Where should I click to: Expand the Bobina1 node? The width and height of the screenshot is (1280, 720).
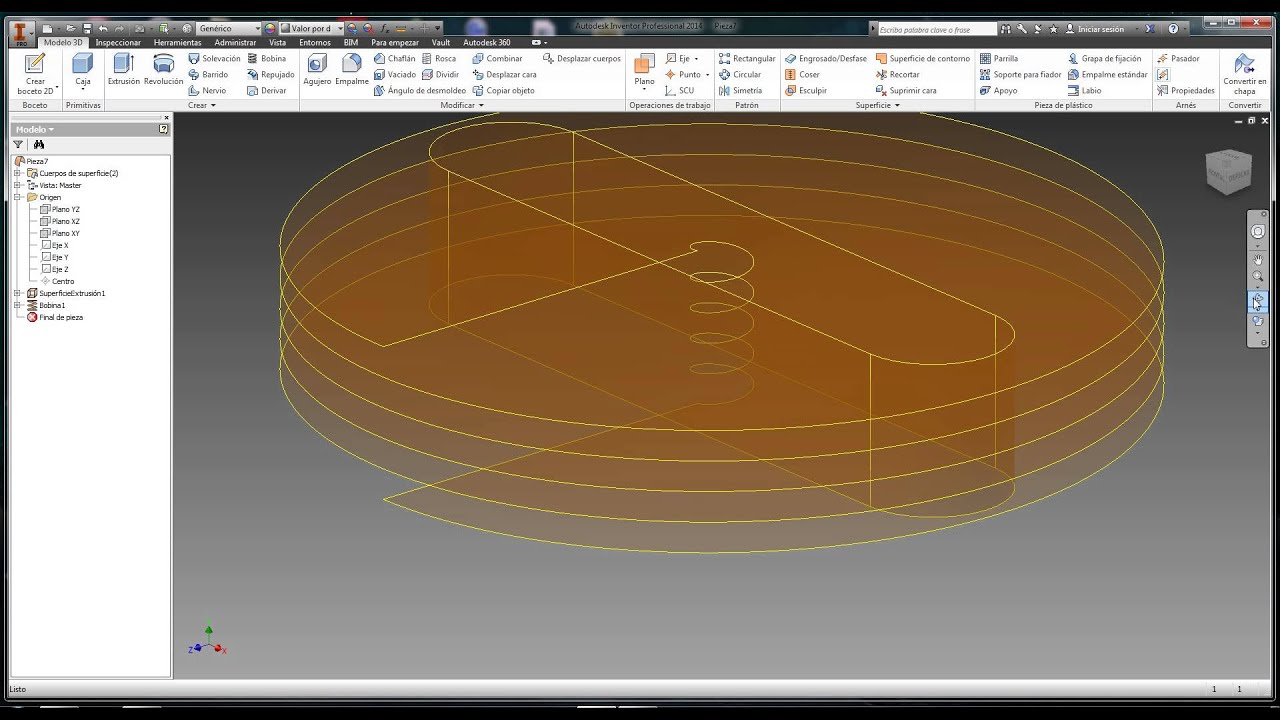point(17,305)
